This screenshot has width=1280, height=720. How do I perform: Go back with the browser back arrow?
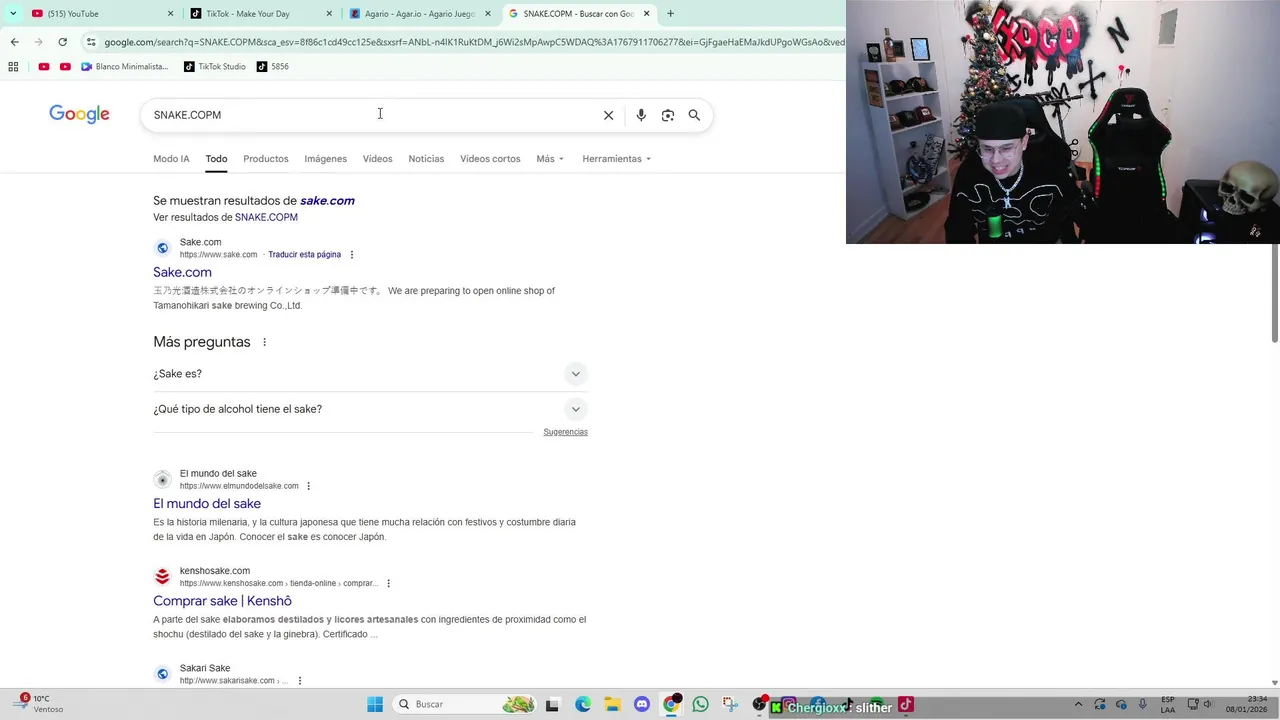pos(14,42)
